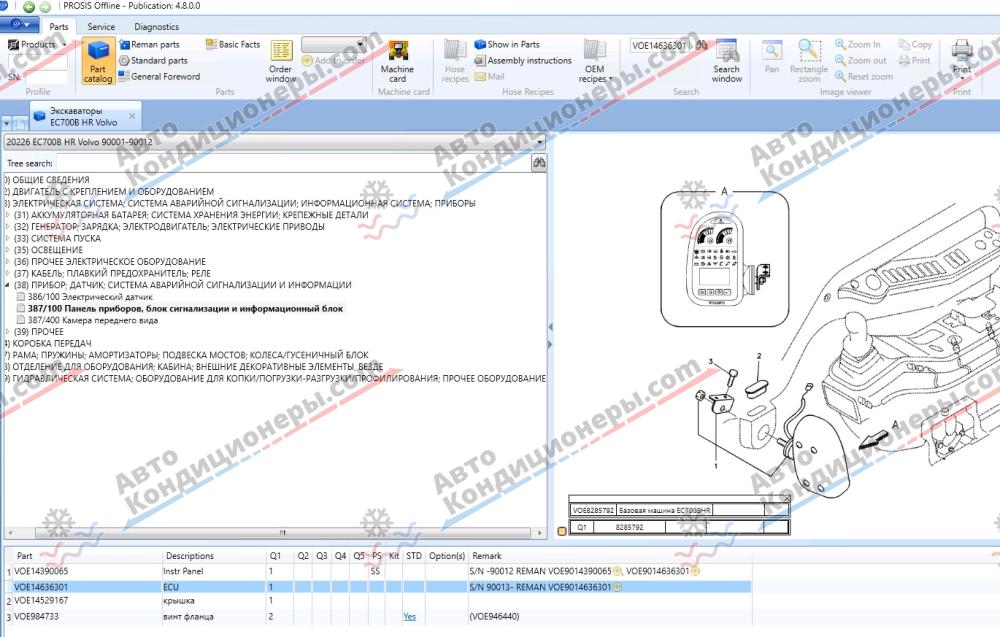This screenshot has height=637, width=1000.
Task: Click the Descriptions column header
Action: pos(189,556)
